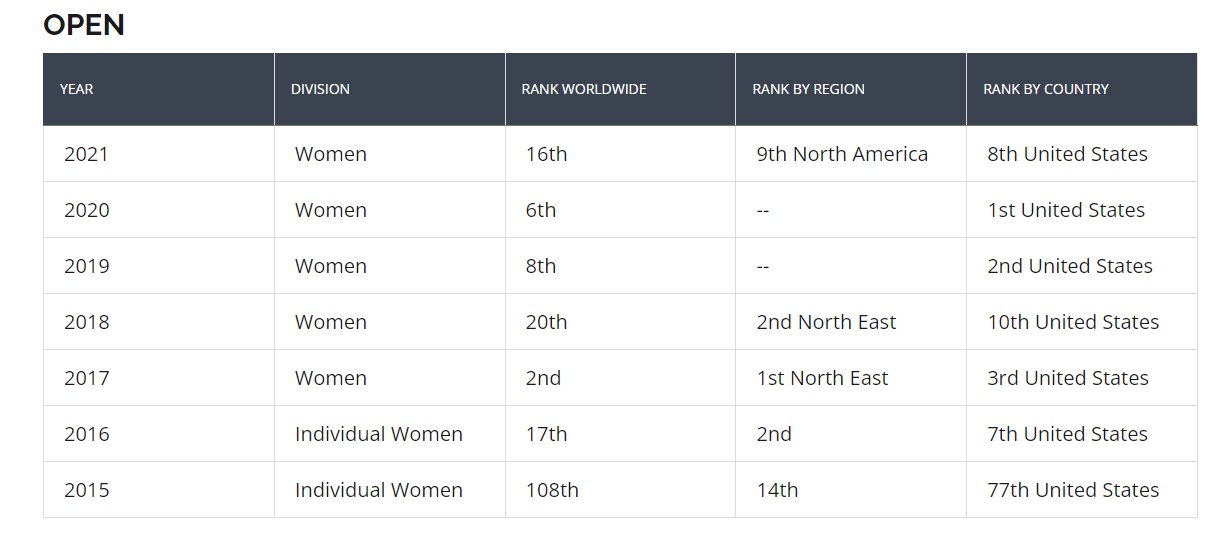Select the 1st North East region cell

pos(822,378)
